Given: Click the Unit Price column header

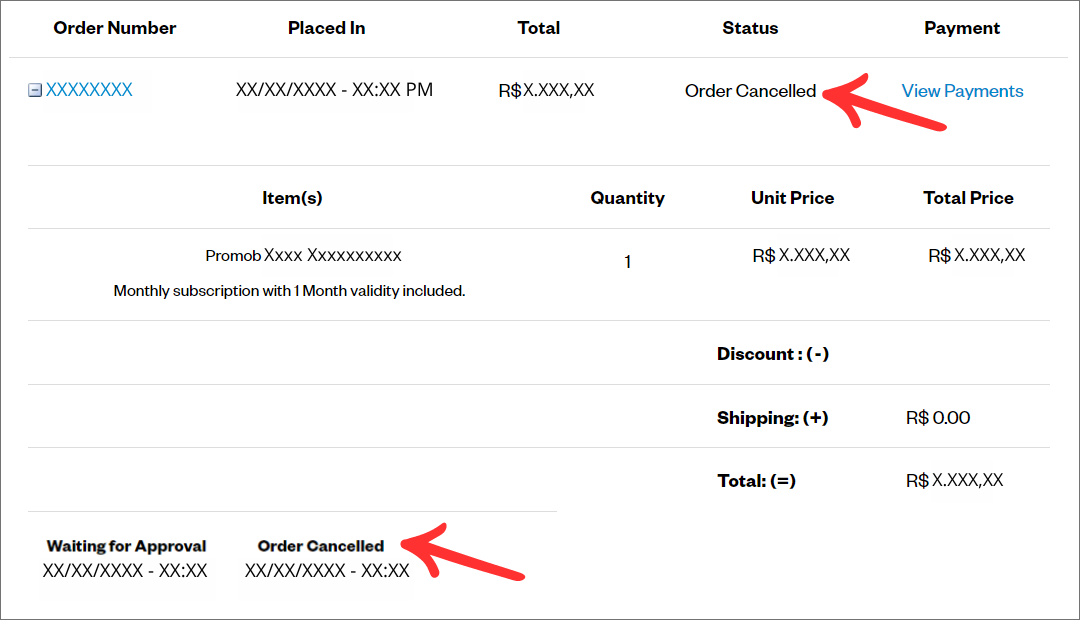Looking at the screenshot, I should click(792, 198).
